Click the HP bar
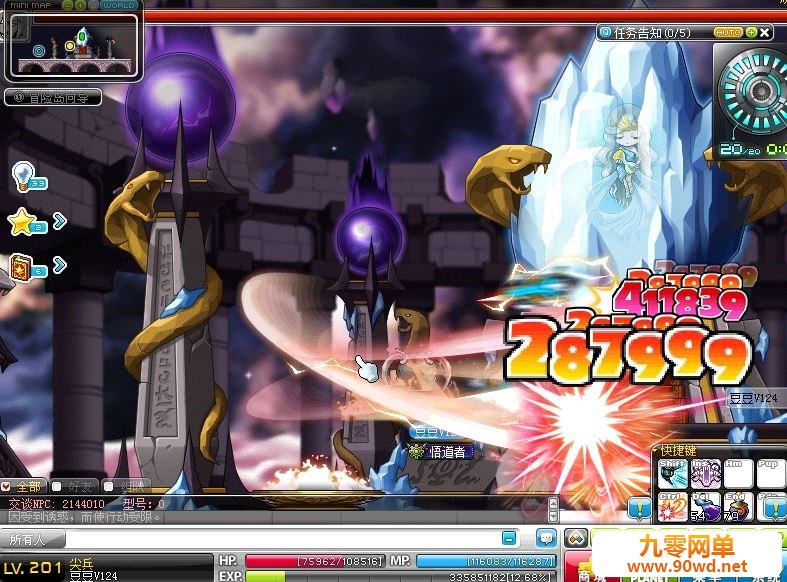 [x=315, y=561]
